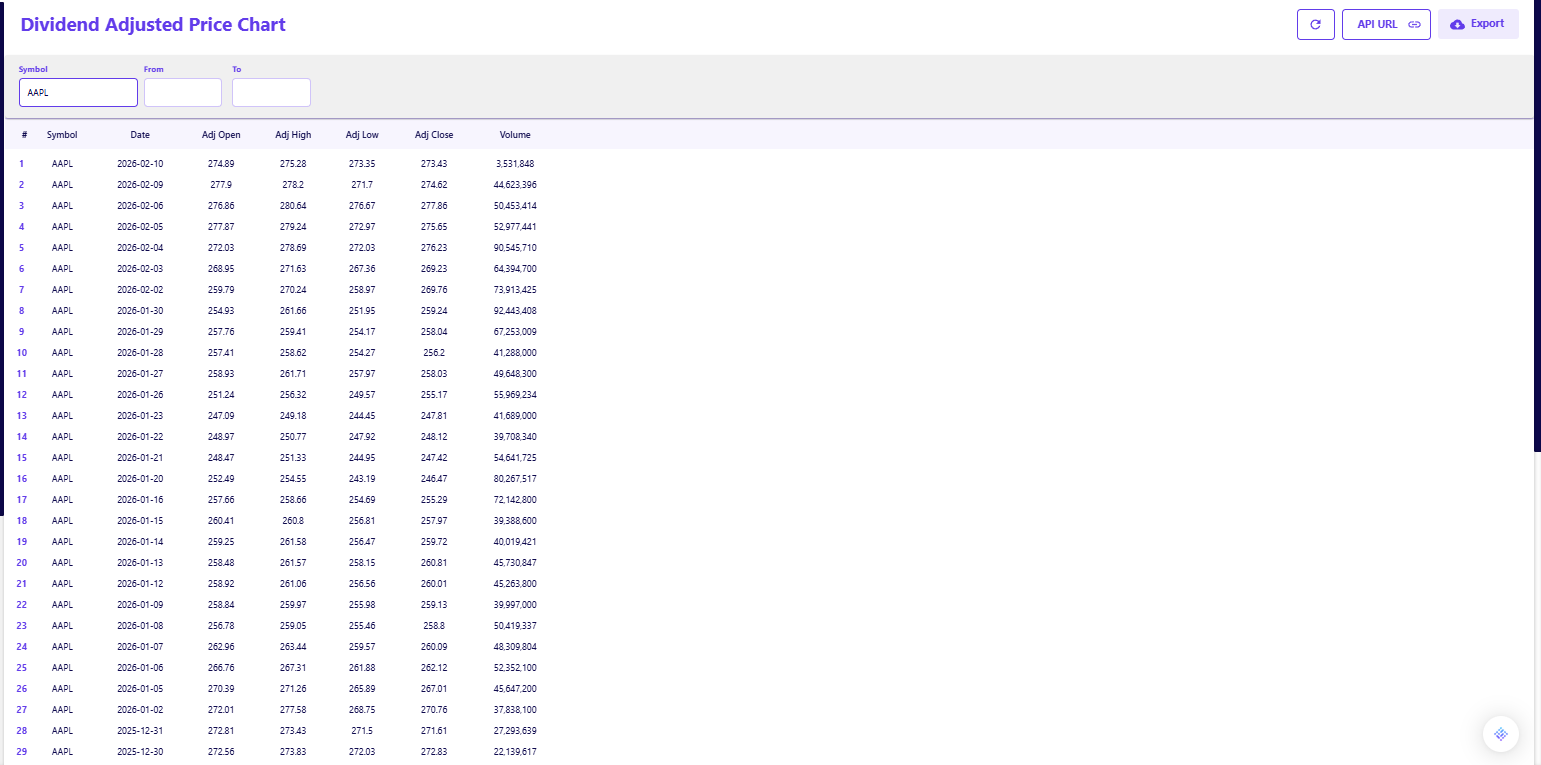The image size is (1541, 765).
Task: Export the price data
Action: (x=1477, y=24)
